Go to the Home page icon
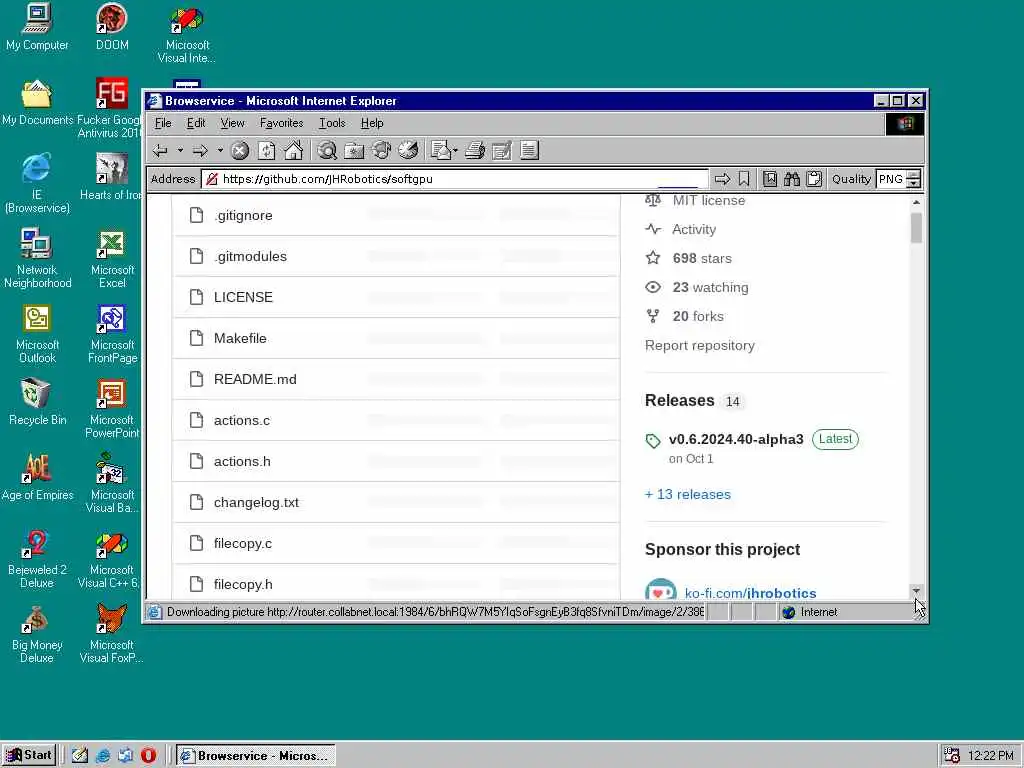1024x768 pixels. (293, 151)
